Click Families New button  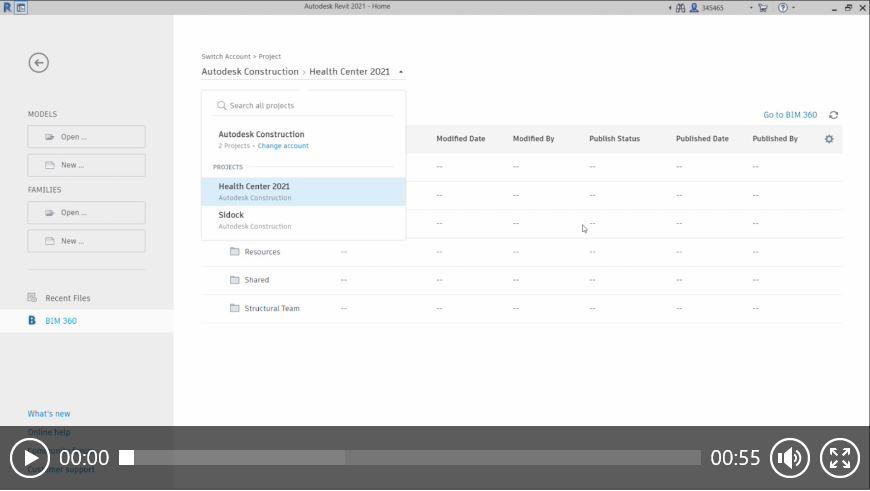(87, 241)
